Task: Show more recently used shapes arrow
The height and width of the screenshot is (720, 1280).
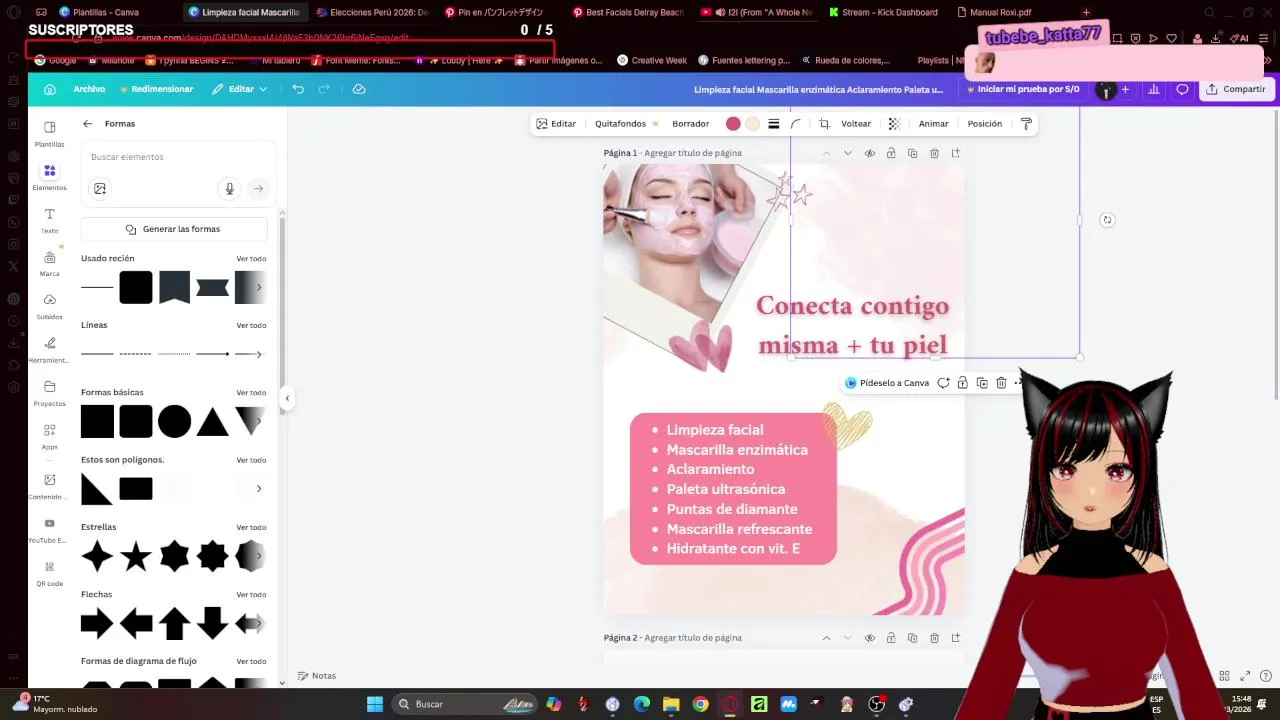Action: pyautogui.click(x=259, y=288)
